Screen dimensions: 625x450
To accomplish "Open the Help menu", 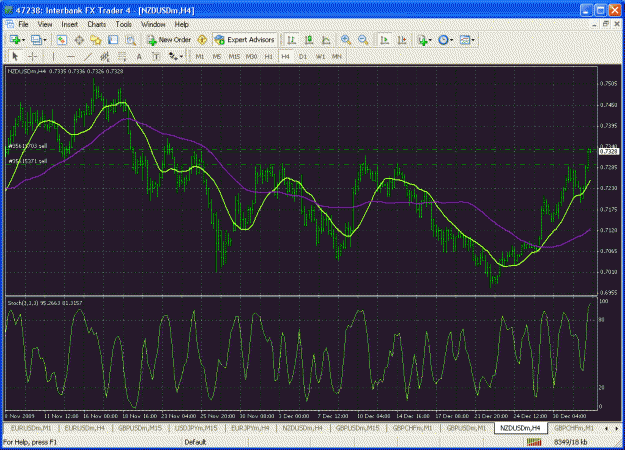I will tap(181, 24).
